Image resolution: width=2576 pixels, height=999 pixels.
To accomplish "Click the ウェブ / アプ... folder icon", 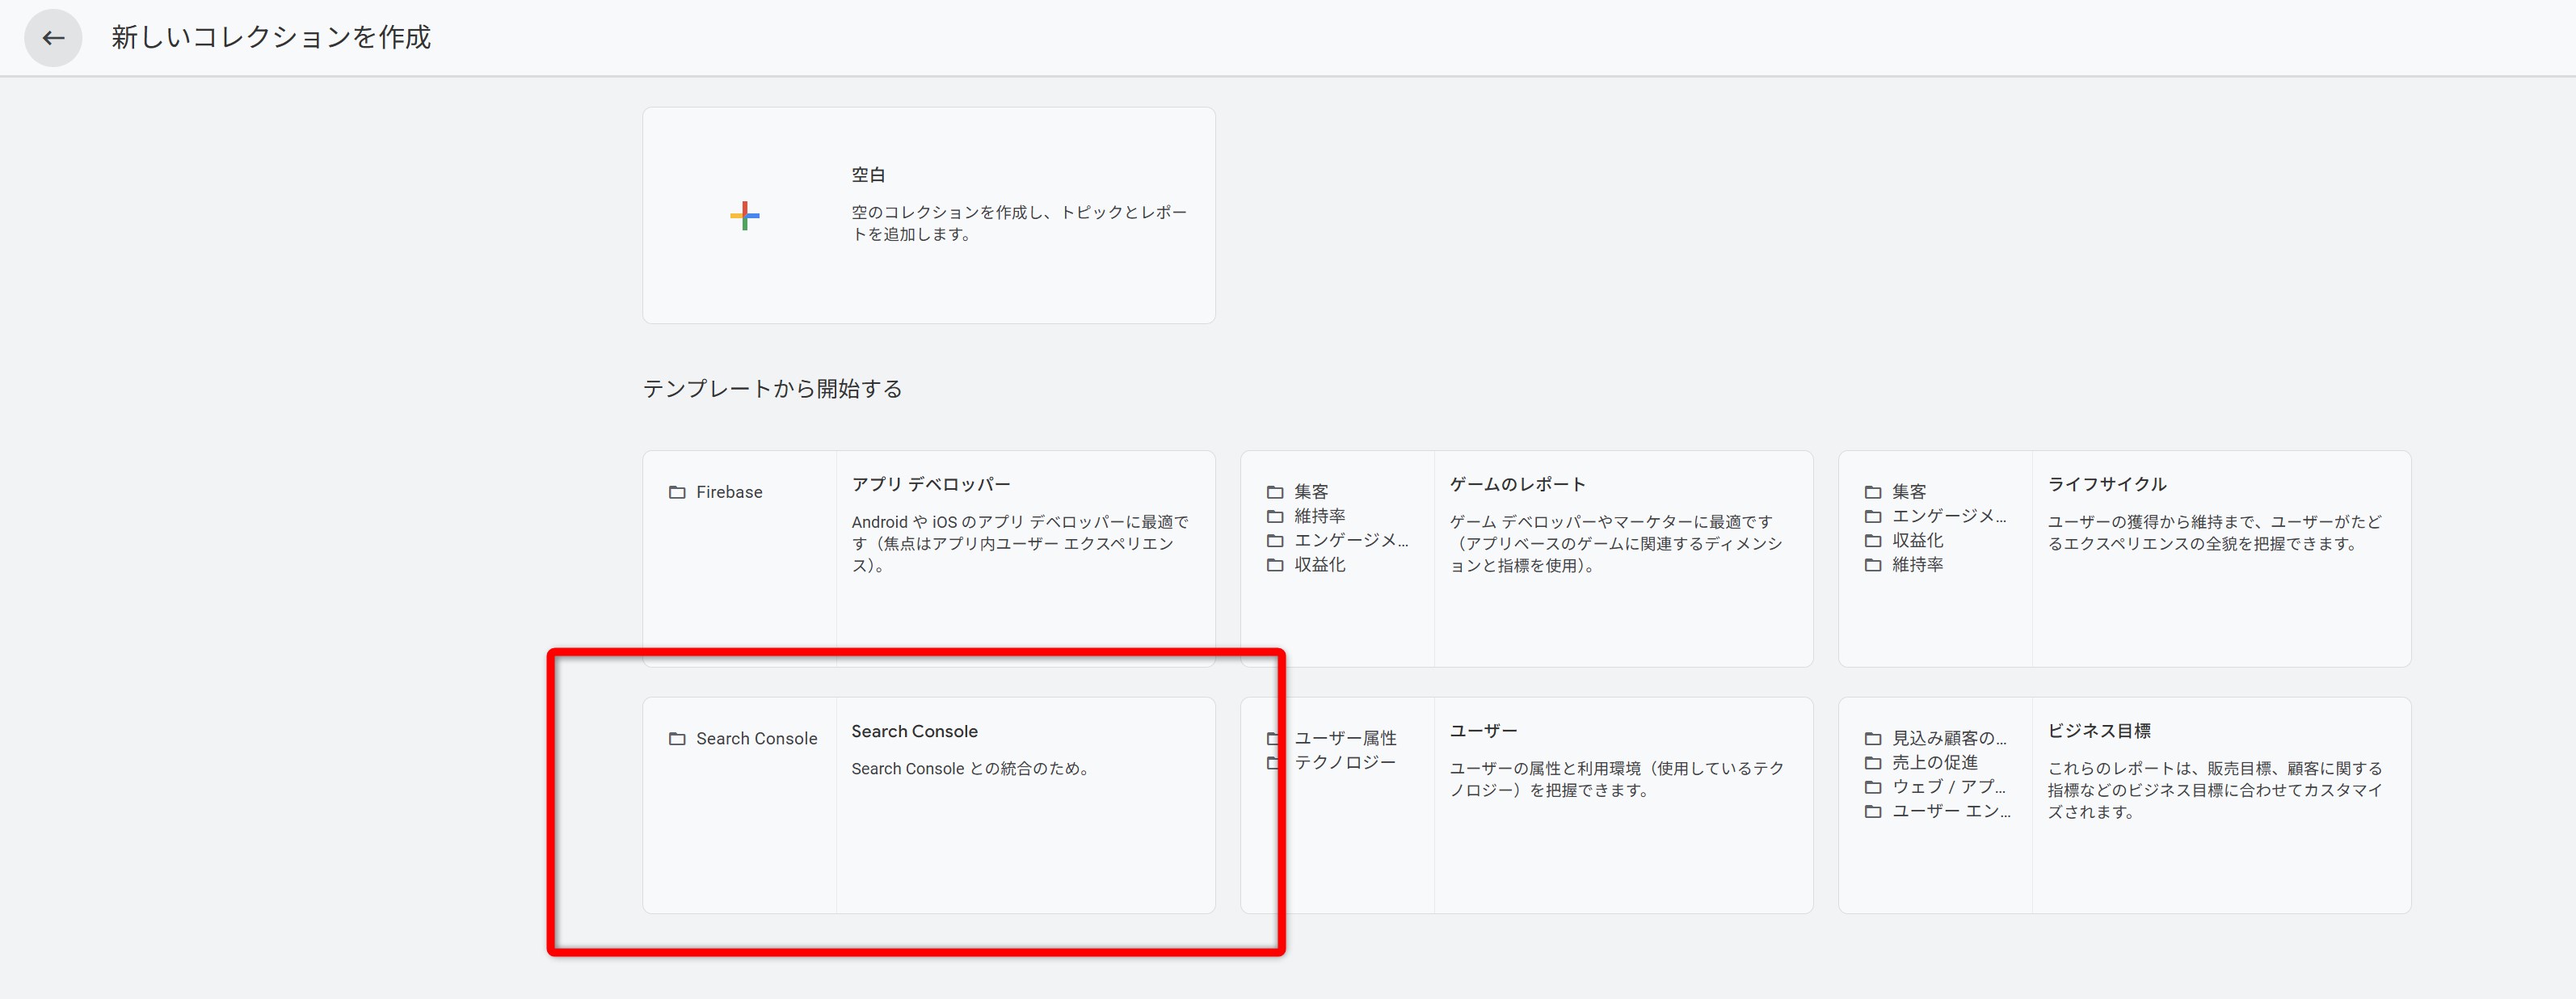I will point(1872,787).
